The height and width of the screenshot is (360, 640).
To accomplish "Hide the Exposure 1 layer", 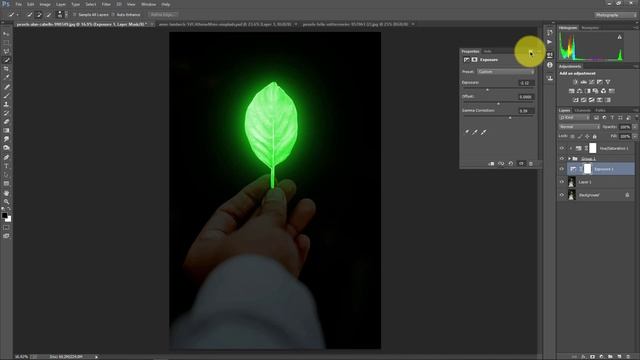I will tap(562, 169).
